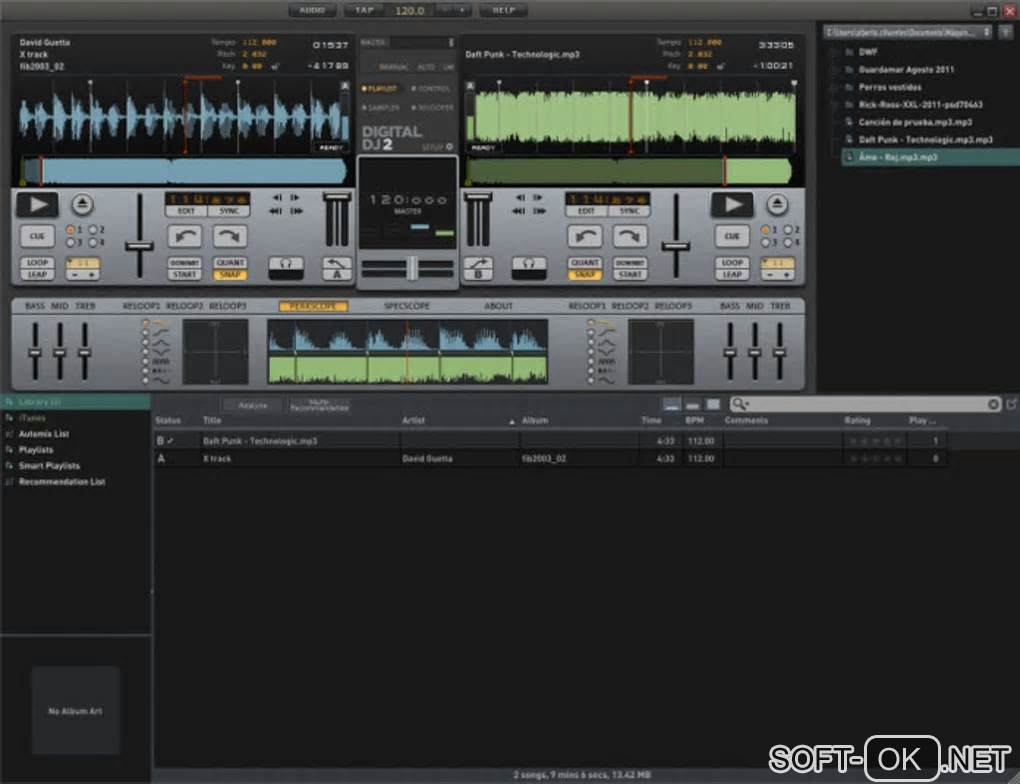Click the pitch bend down arrow on deck A
1020x784 pixels.
coord(185,236)
